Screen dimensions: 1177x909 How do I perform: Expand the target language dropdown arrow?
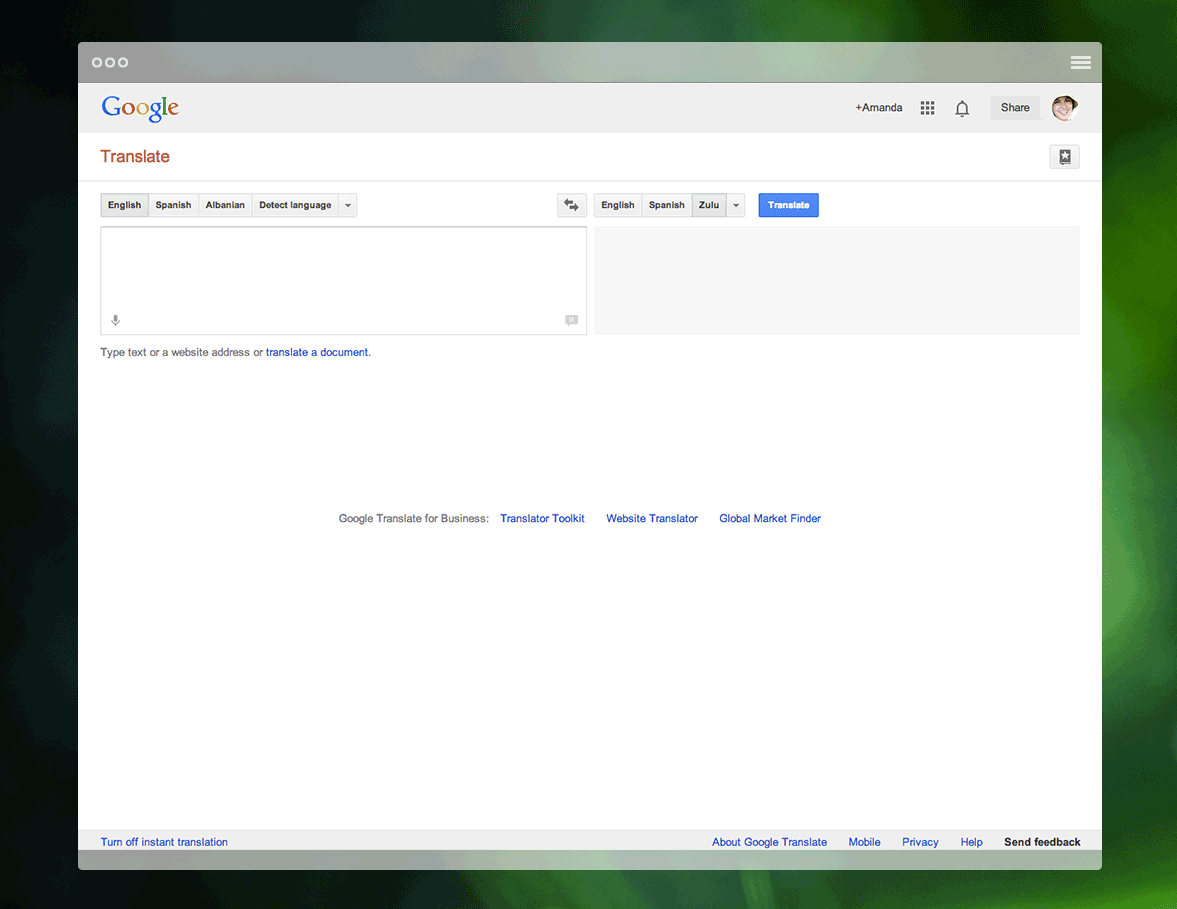pyautogui.click(x=736, y=205)
